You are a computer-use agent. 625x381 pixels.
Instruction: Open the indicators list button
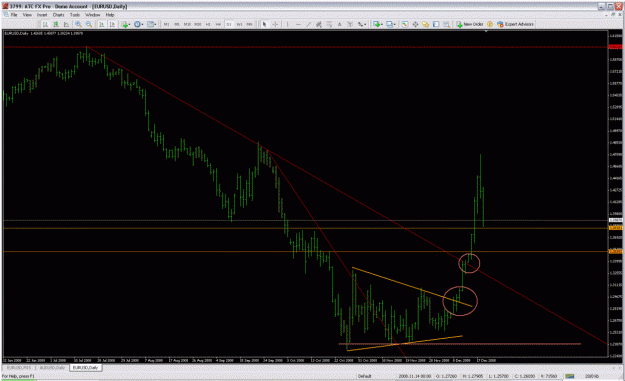(124, 24)
